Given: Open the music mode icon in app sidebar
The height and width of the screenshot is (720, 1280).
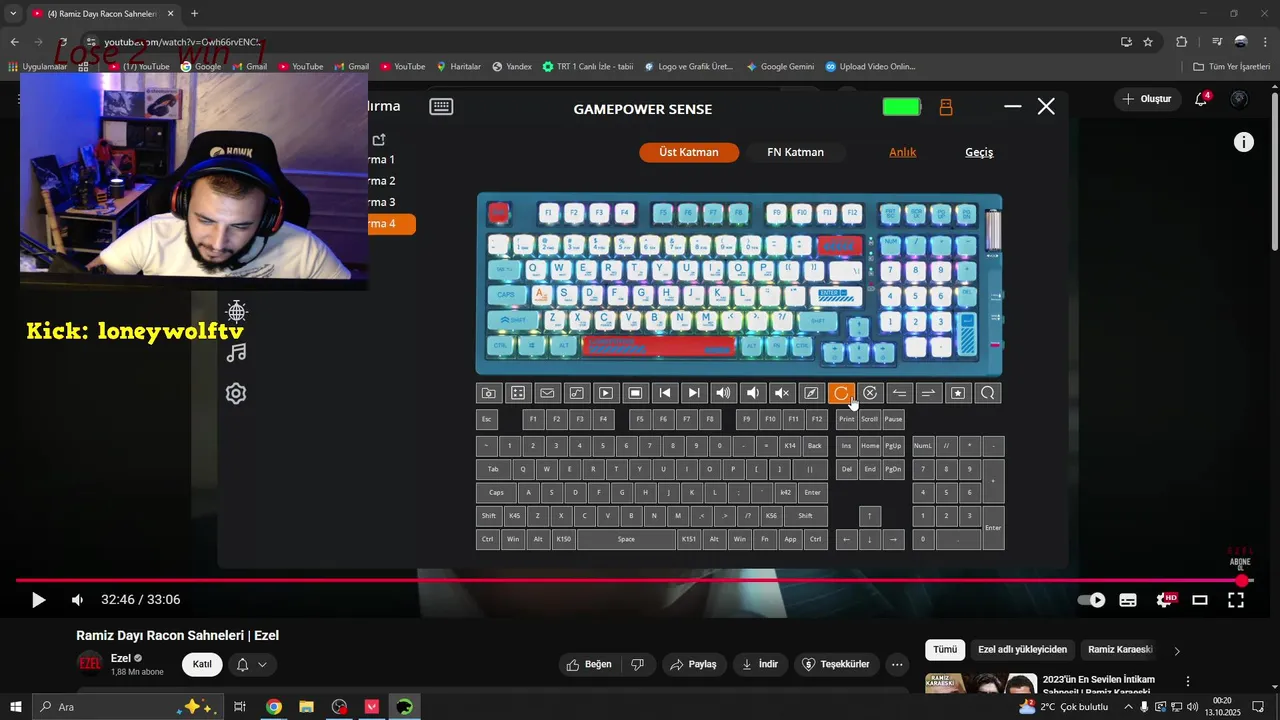Looking at the screenshot, I should 236,352.
